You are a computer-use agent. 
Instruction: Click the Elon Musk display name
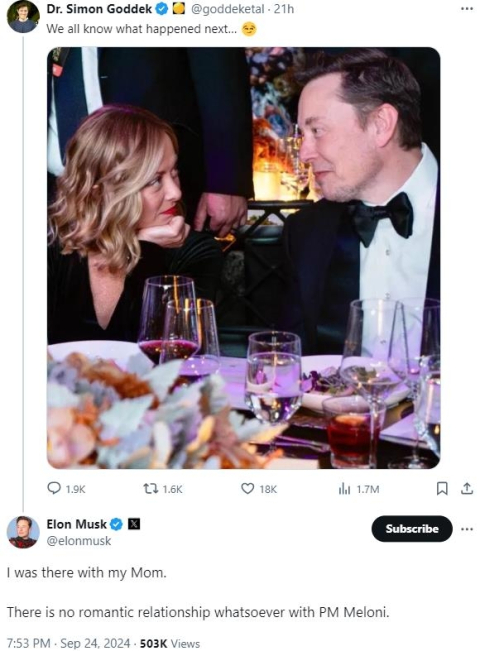pos(77,524)
